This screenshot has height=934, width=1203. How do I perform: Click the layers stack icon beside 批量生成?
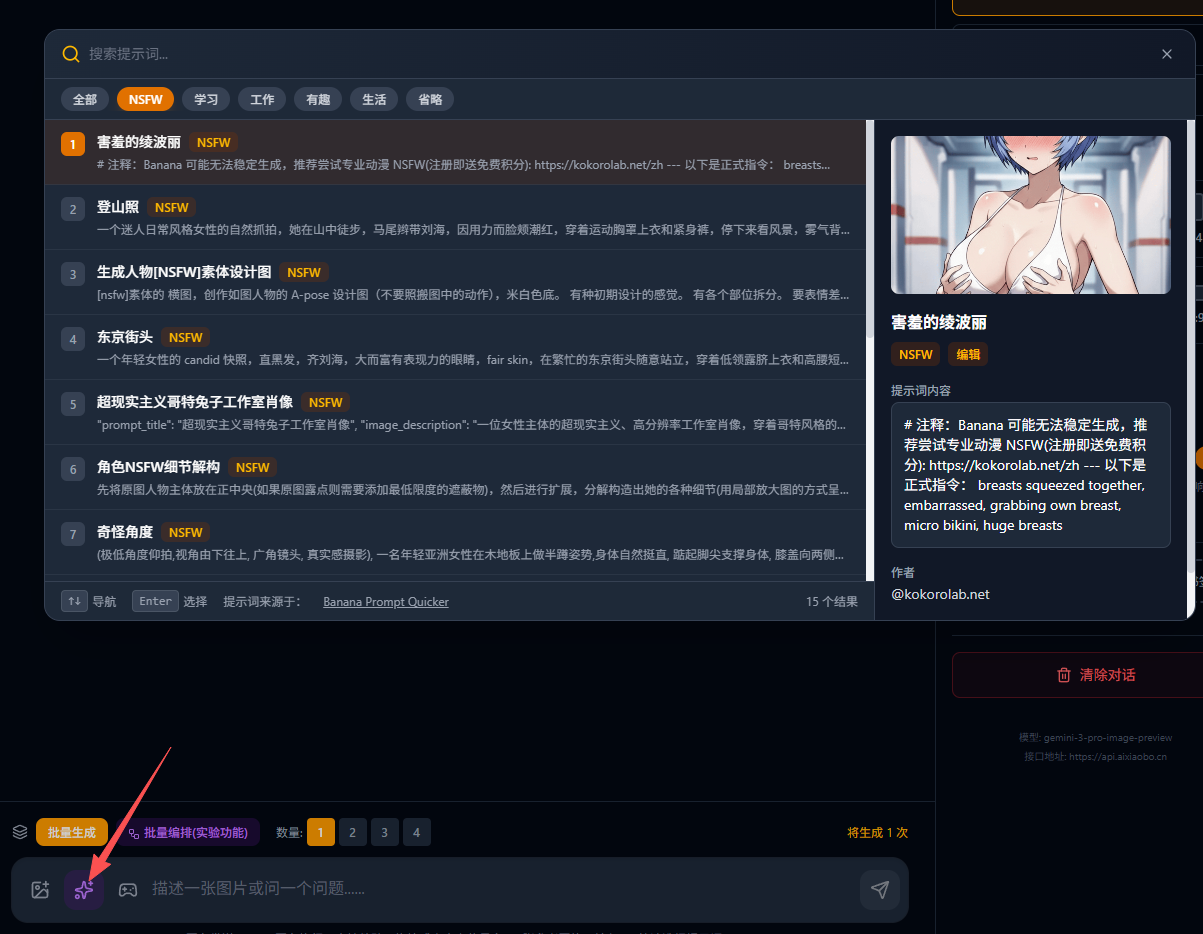(20, 832)
